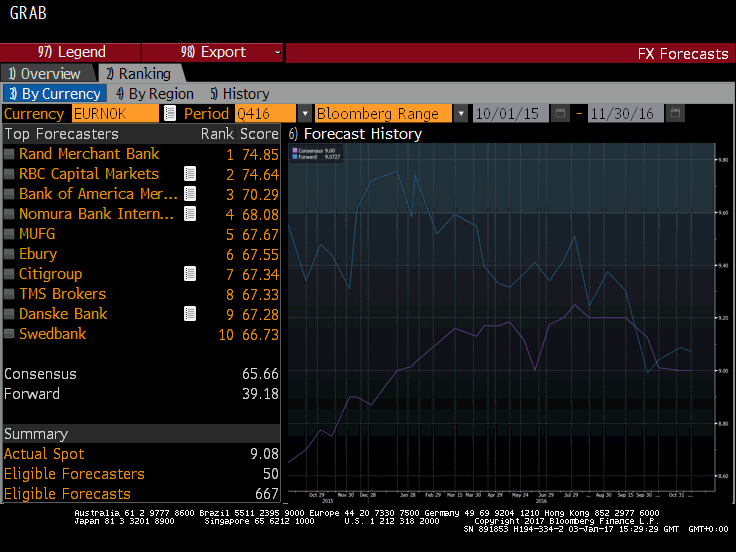Open the report icon next to Danske Bank
Viewport: 736px width, 552px height.
click(190, 314)
